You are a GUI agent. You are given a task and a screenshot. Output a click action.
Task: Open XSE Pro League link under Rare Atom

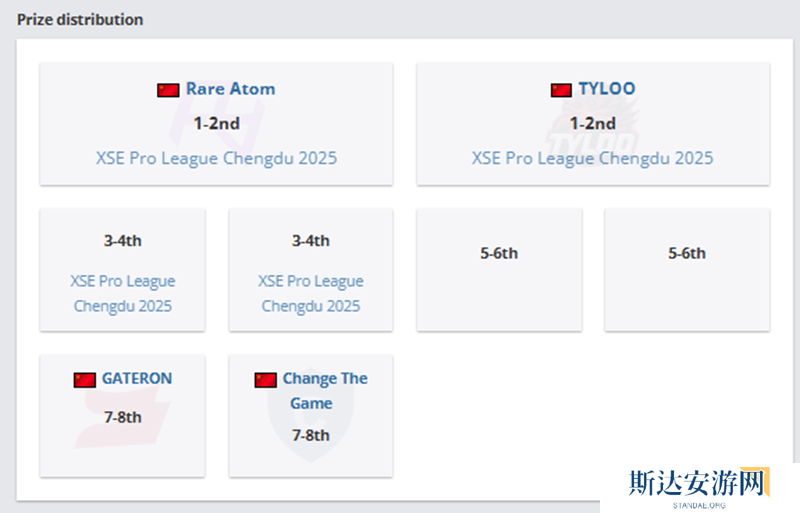[x=216, y=158]
